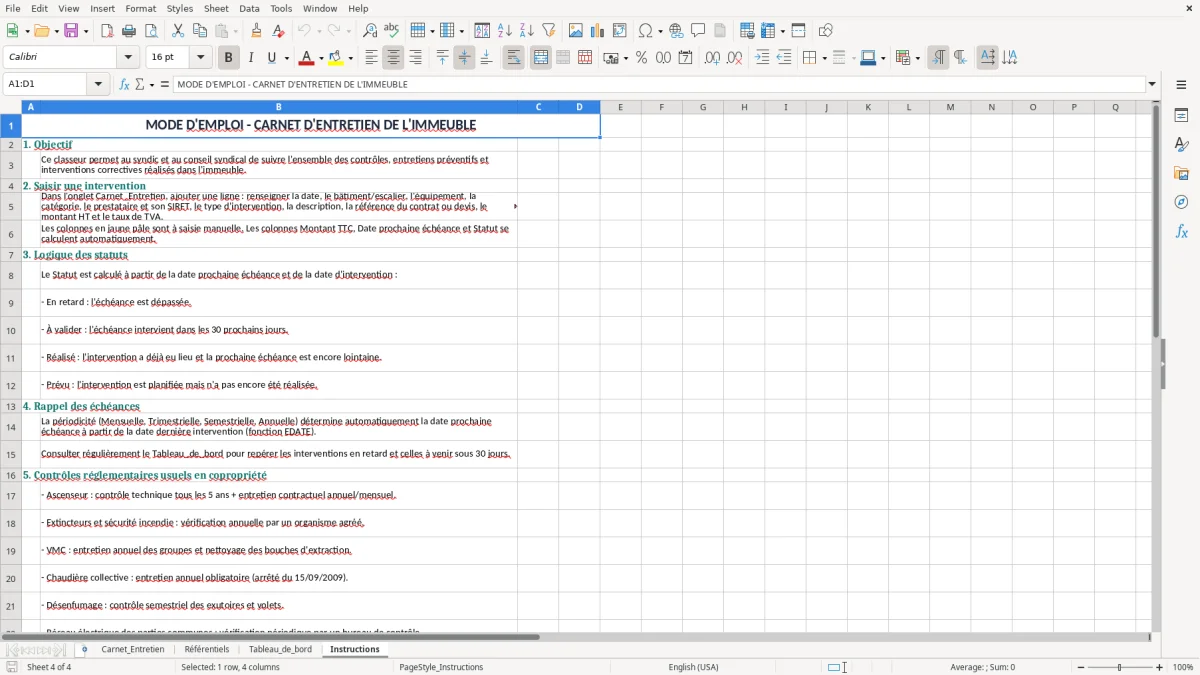Toggle Italic formatting
The image size is (1200, 675).
(x=250, y=58)
